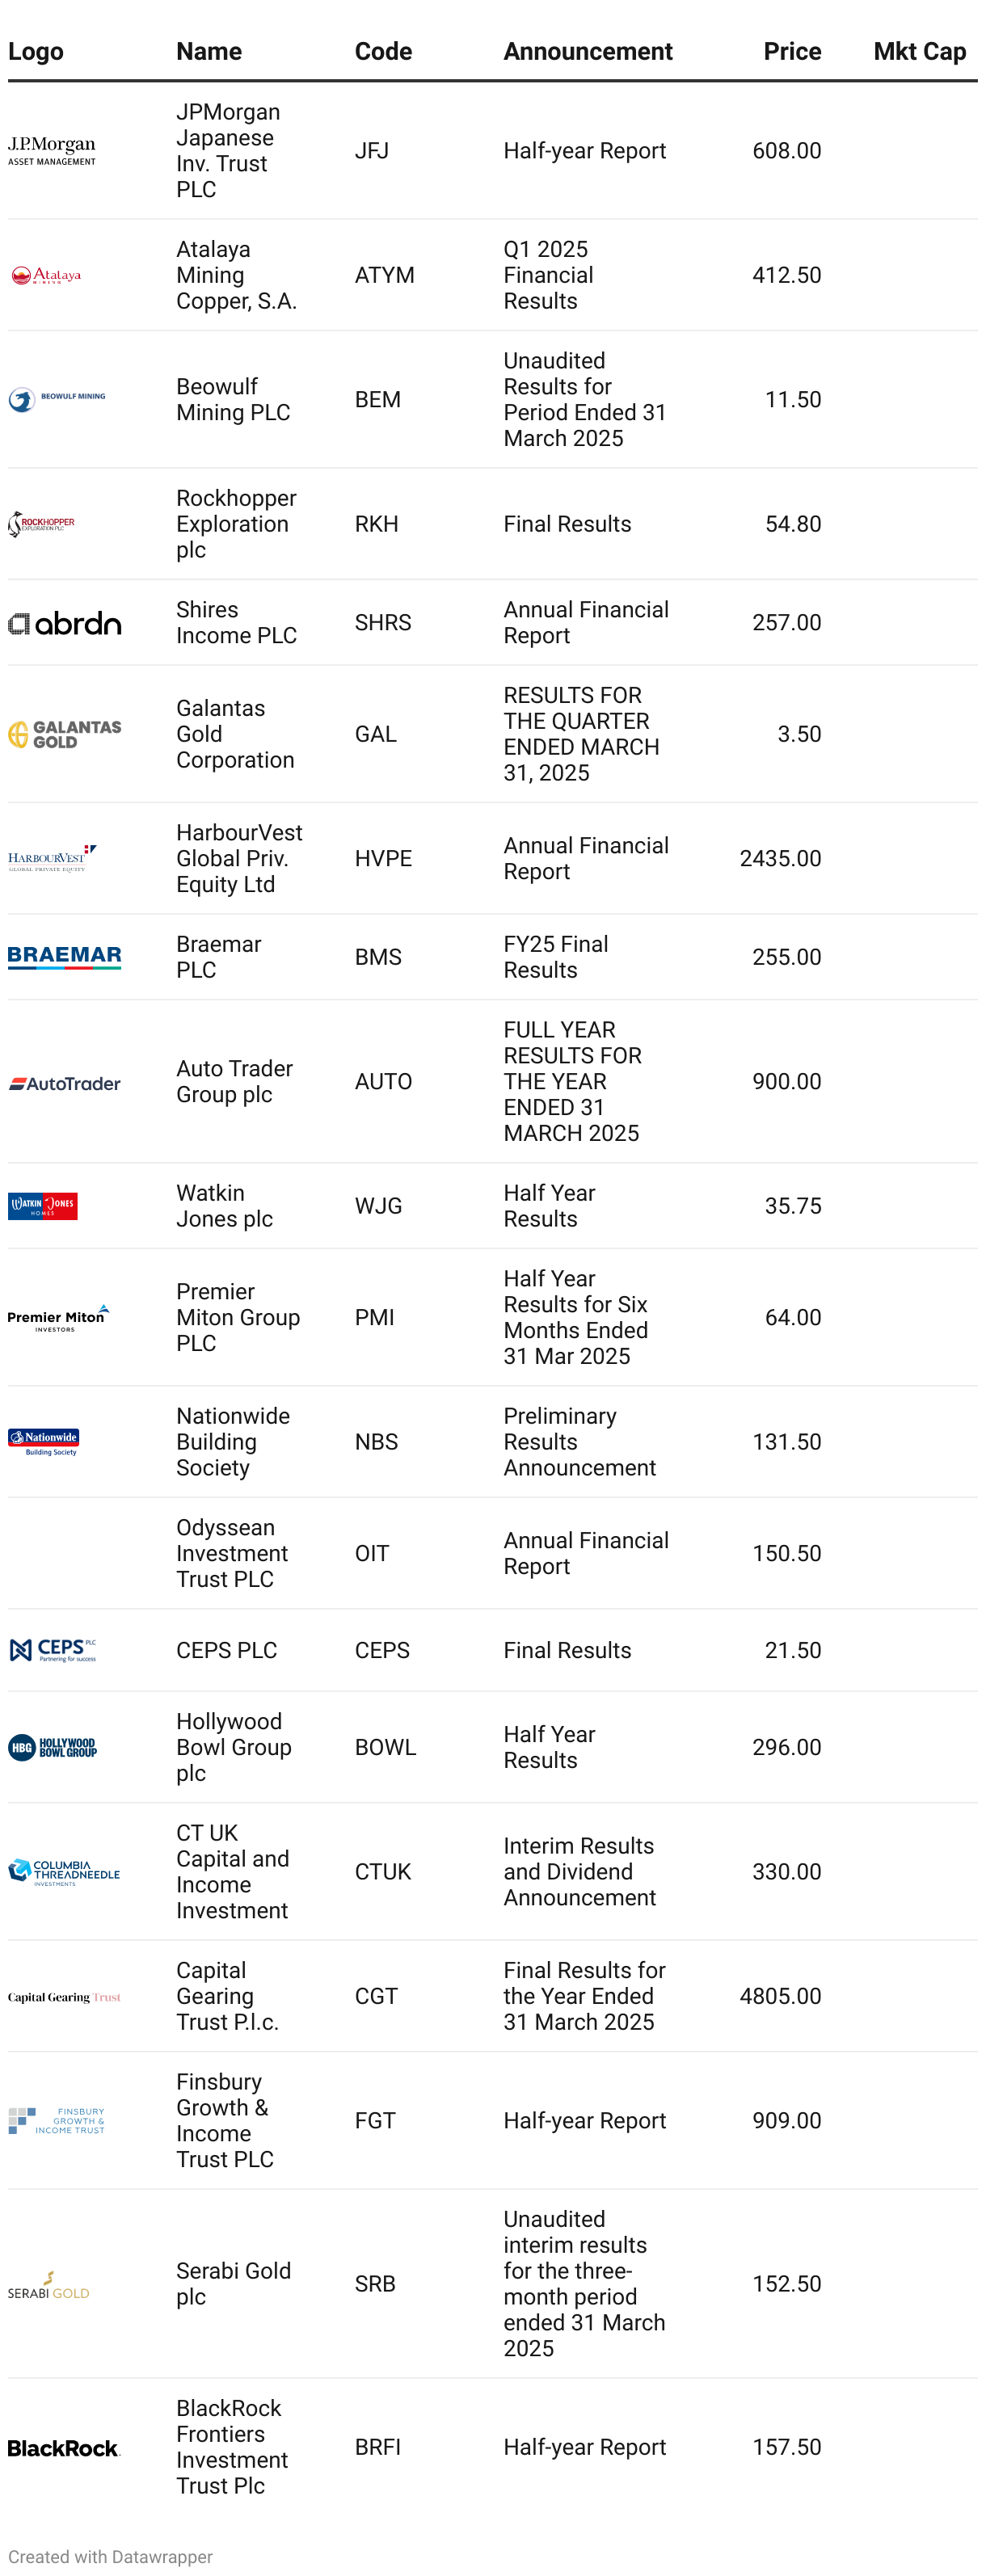Click the BlackRock logo
Screen dimensions: 986x2576
coord(65,2447)
